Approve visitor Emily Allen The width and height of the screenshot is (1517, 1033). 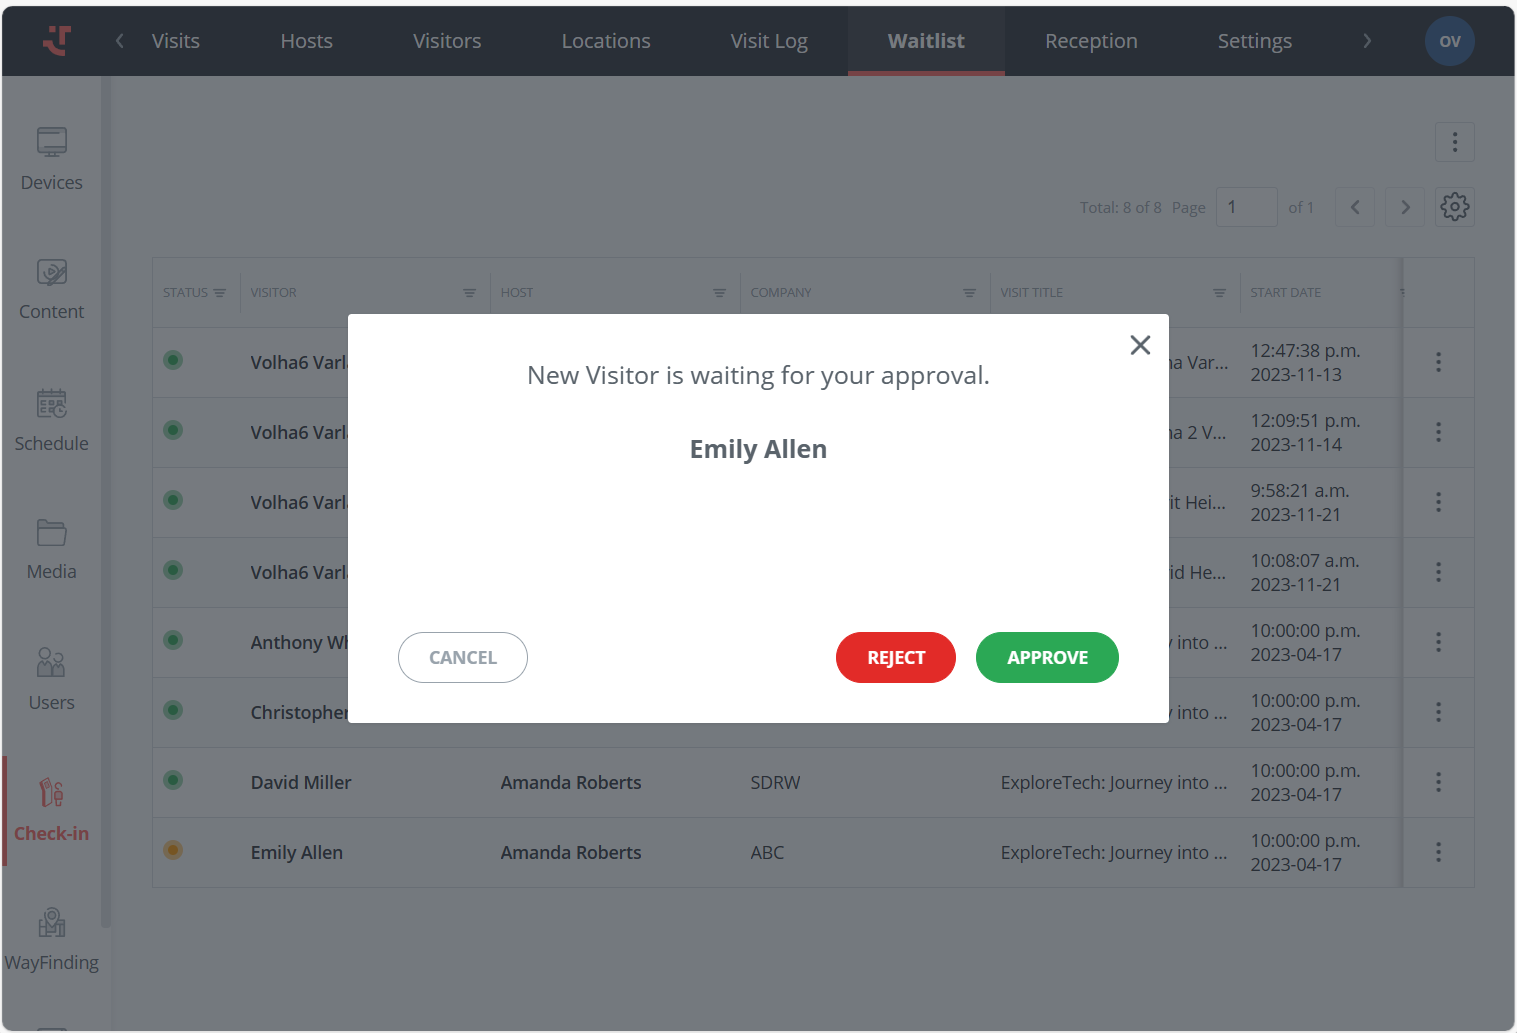click(x=1047, y=657)
